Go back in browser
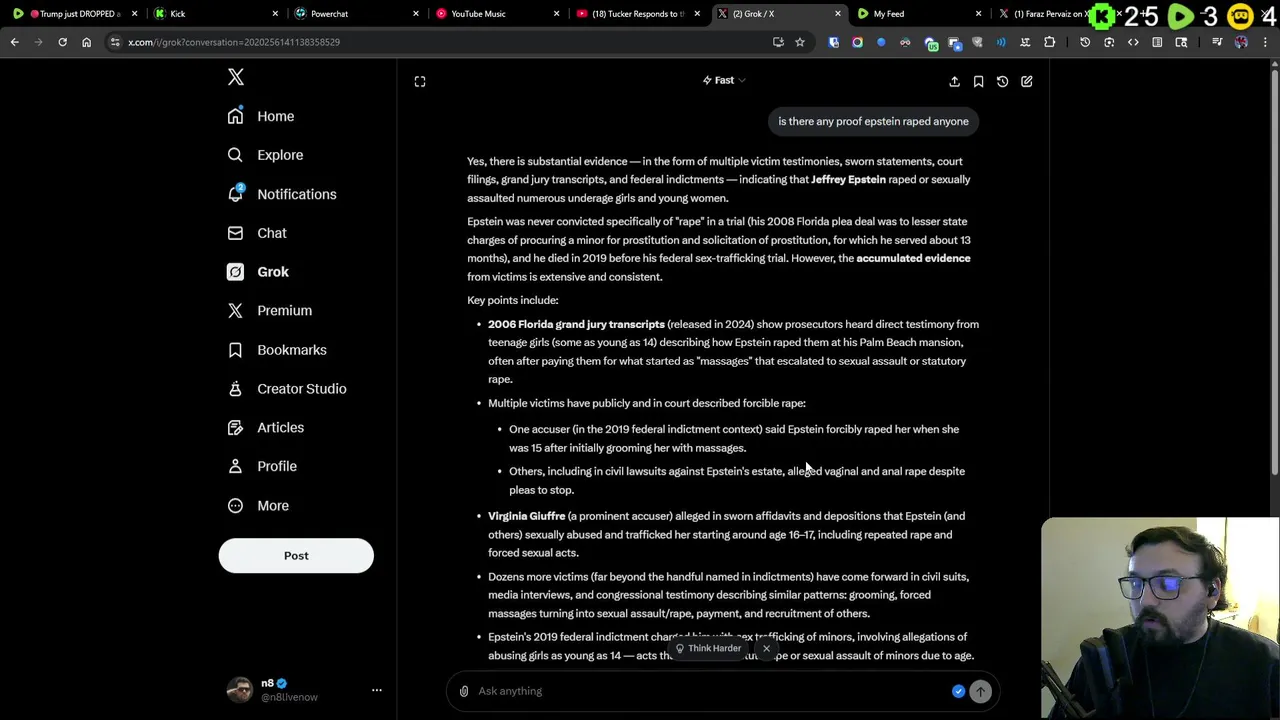1280x720 pixels. point(14,42)
